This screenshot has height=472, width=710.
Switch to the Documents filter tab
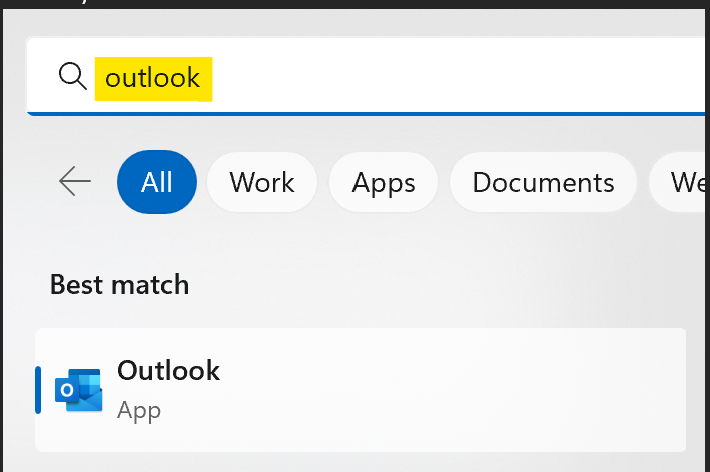tap(543, 182)
